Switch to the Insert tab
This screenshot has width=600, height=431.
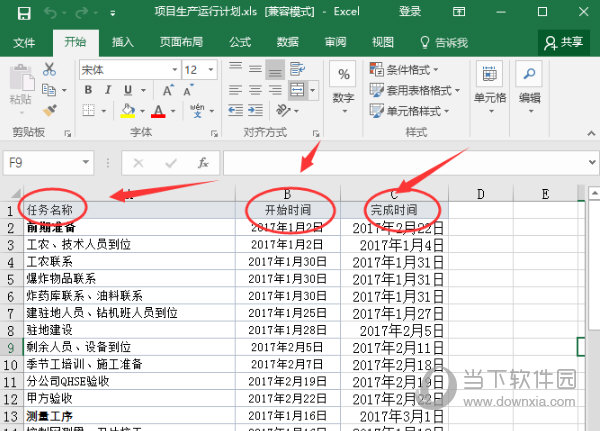(123, 42)
